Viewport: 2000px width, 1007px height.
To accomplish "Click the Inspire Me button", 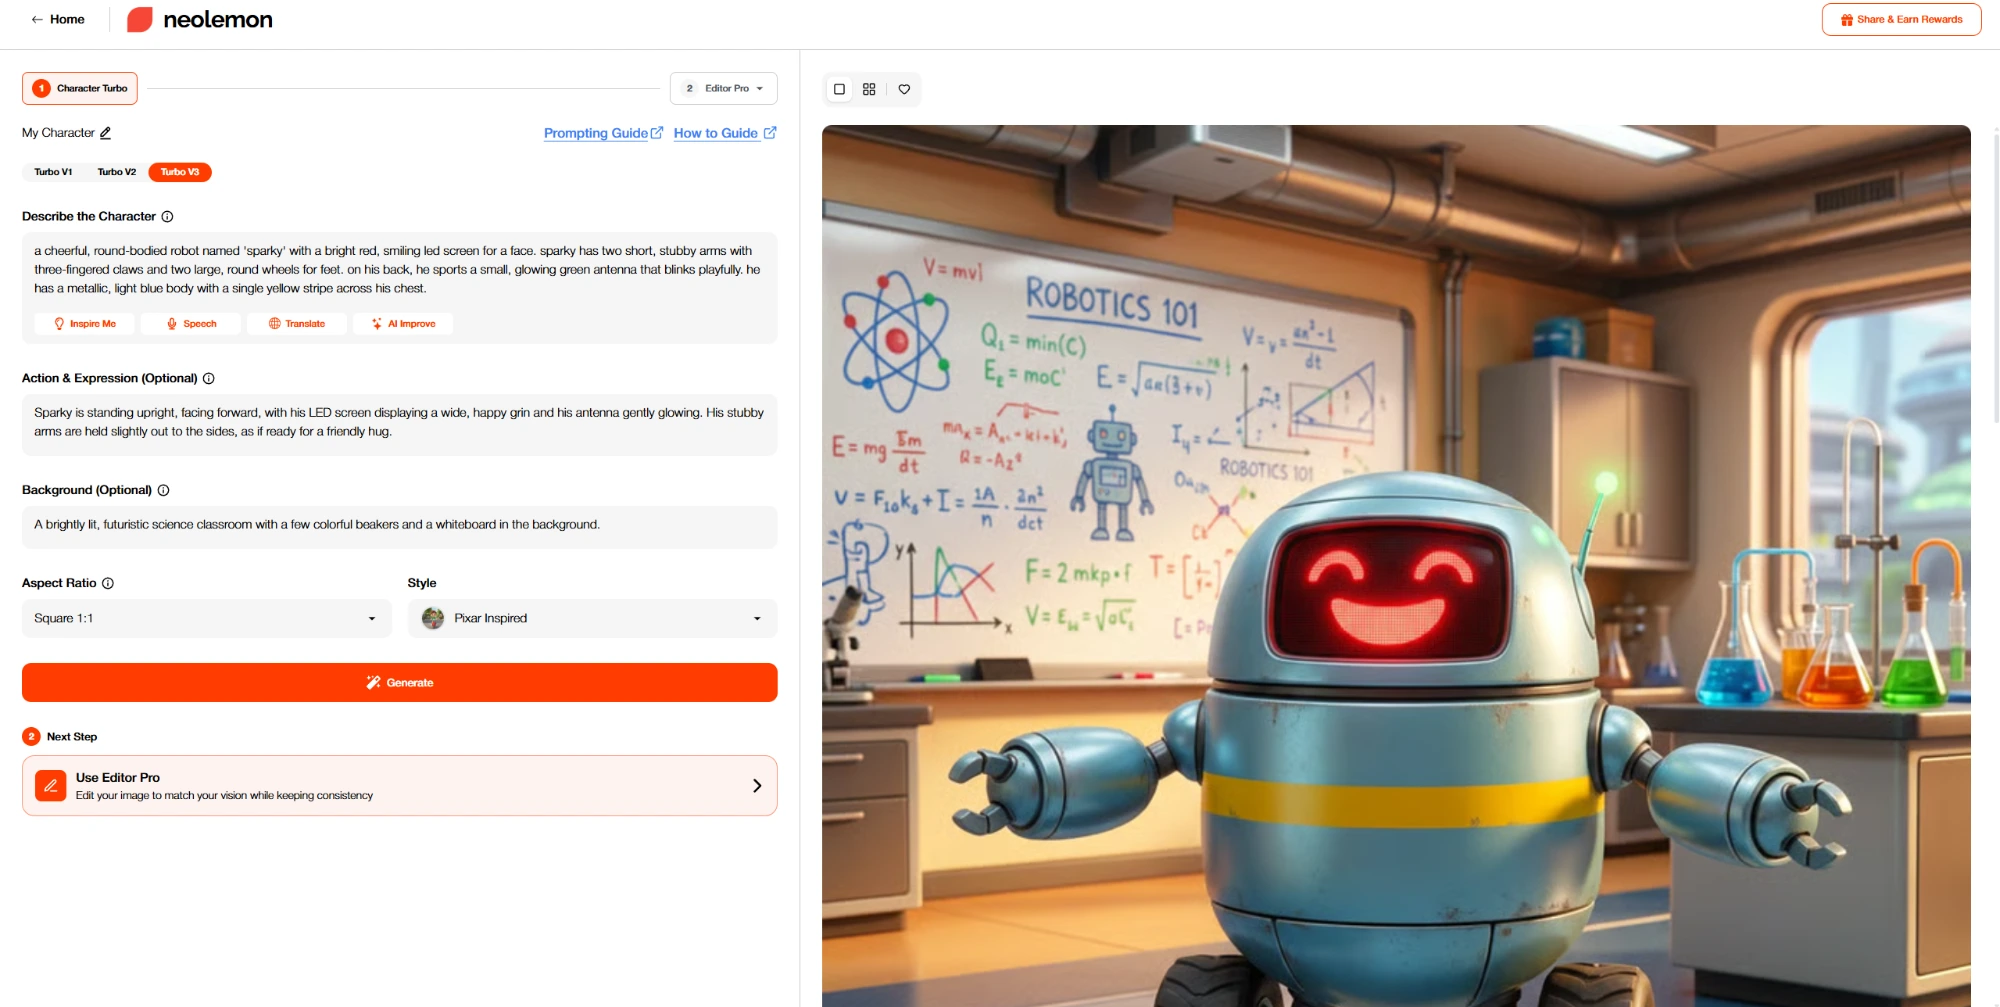I will coord(85,324).
